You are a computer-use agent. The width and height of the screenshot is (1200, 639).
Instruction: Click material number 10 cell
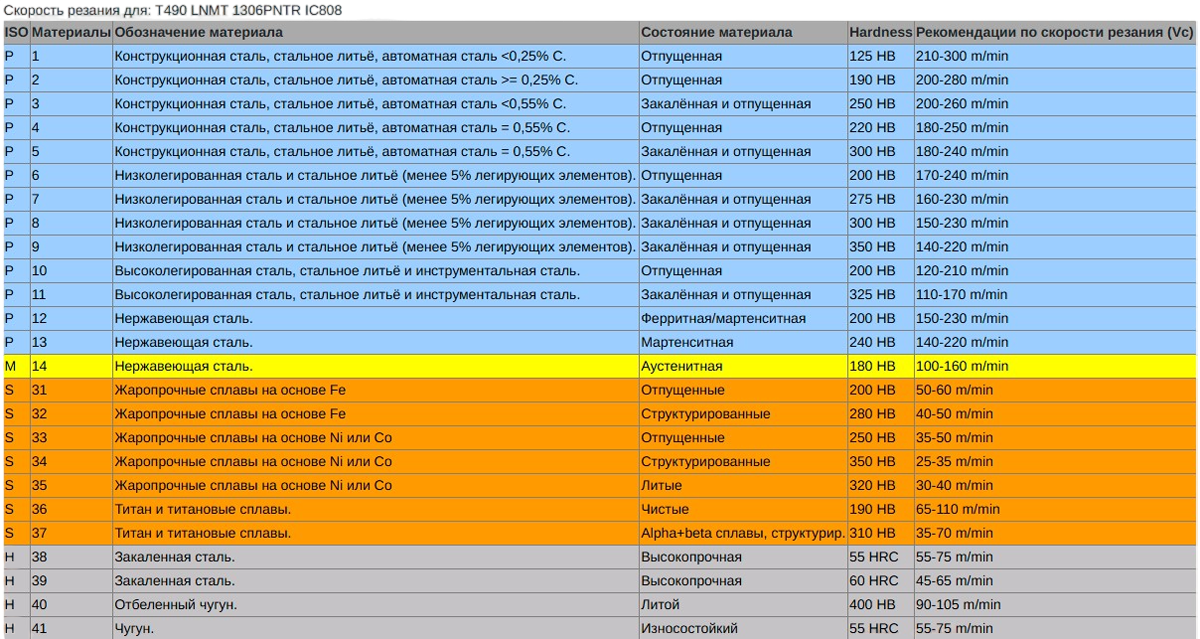(71, 271)
